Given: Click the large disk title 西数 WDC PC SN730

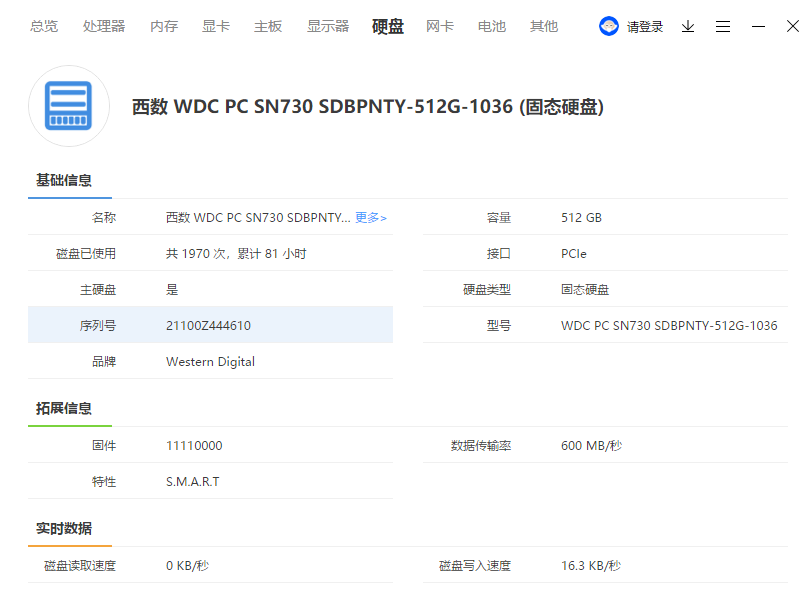Looking at the screenshot, I should click(x=368, y=107).
